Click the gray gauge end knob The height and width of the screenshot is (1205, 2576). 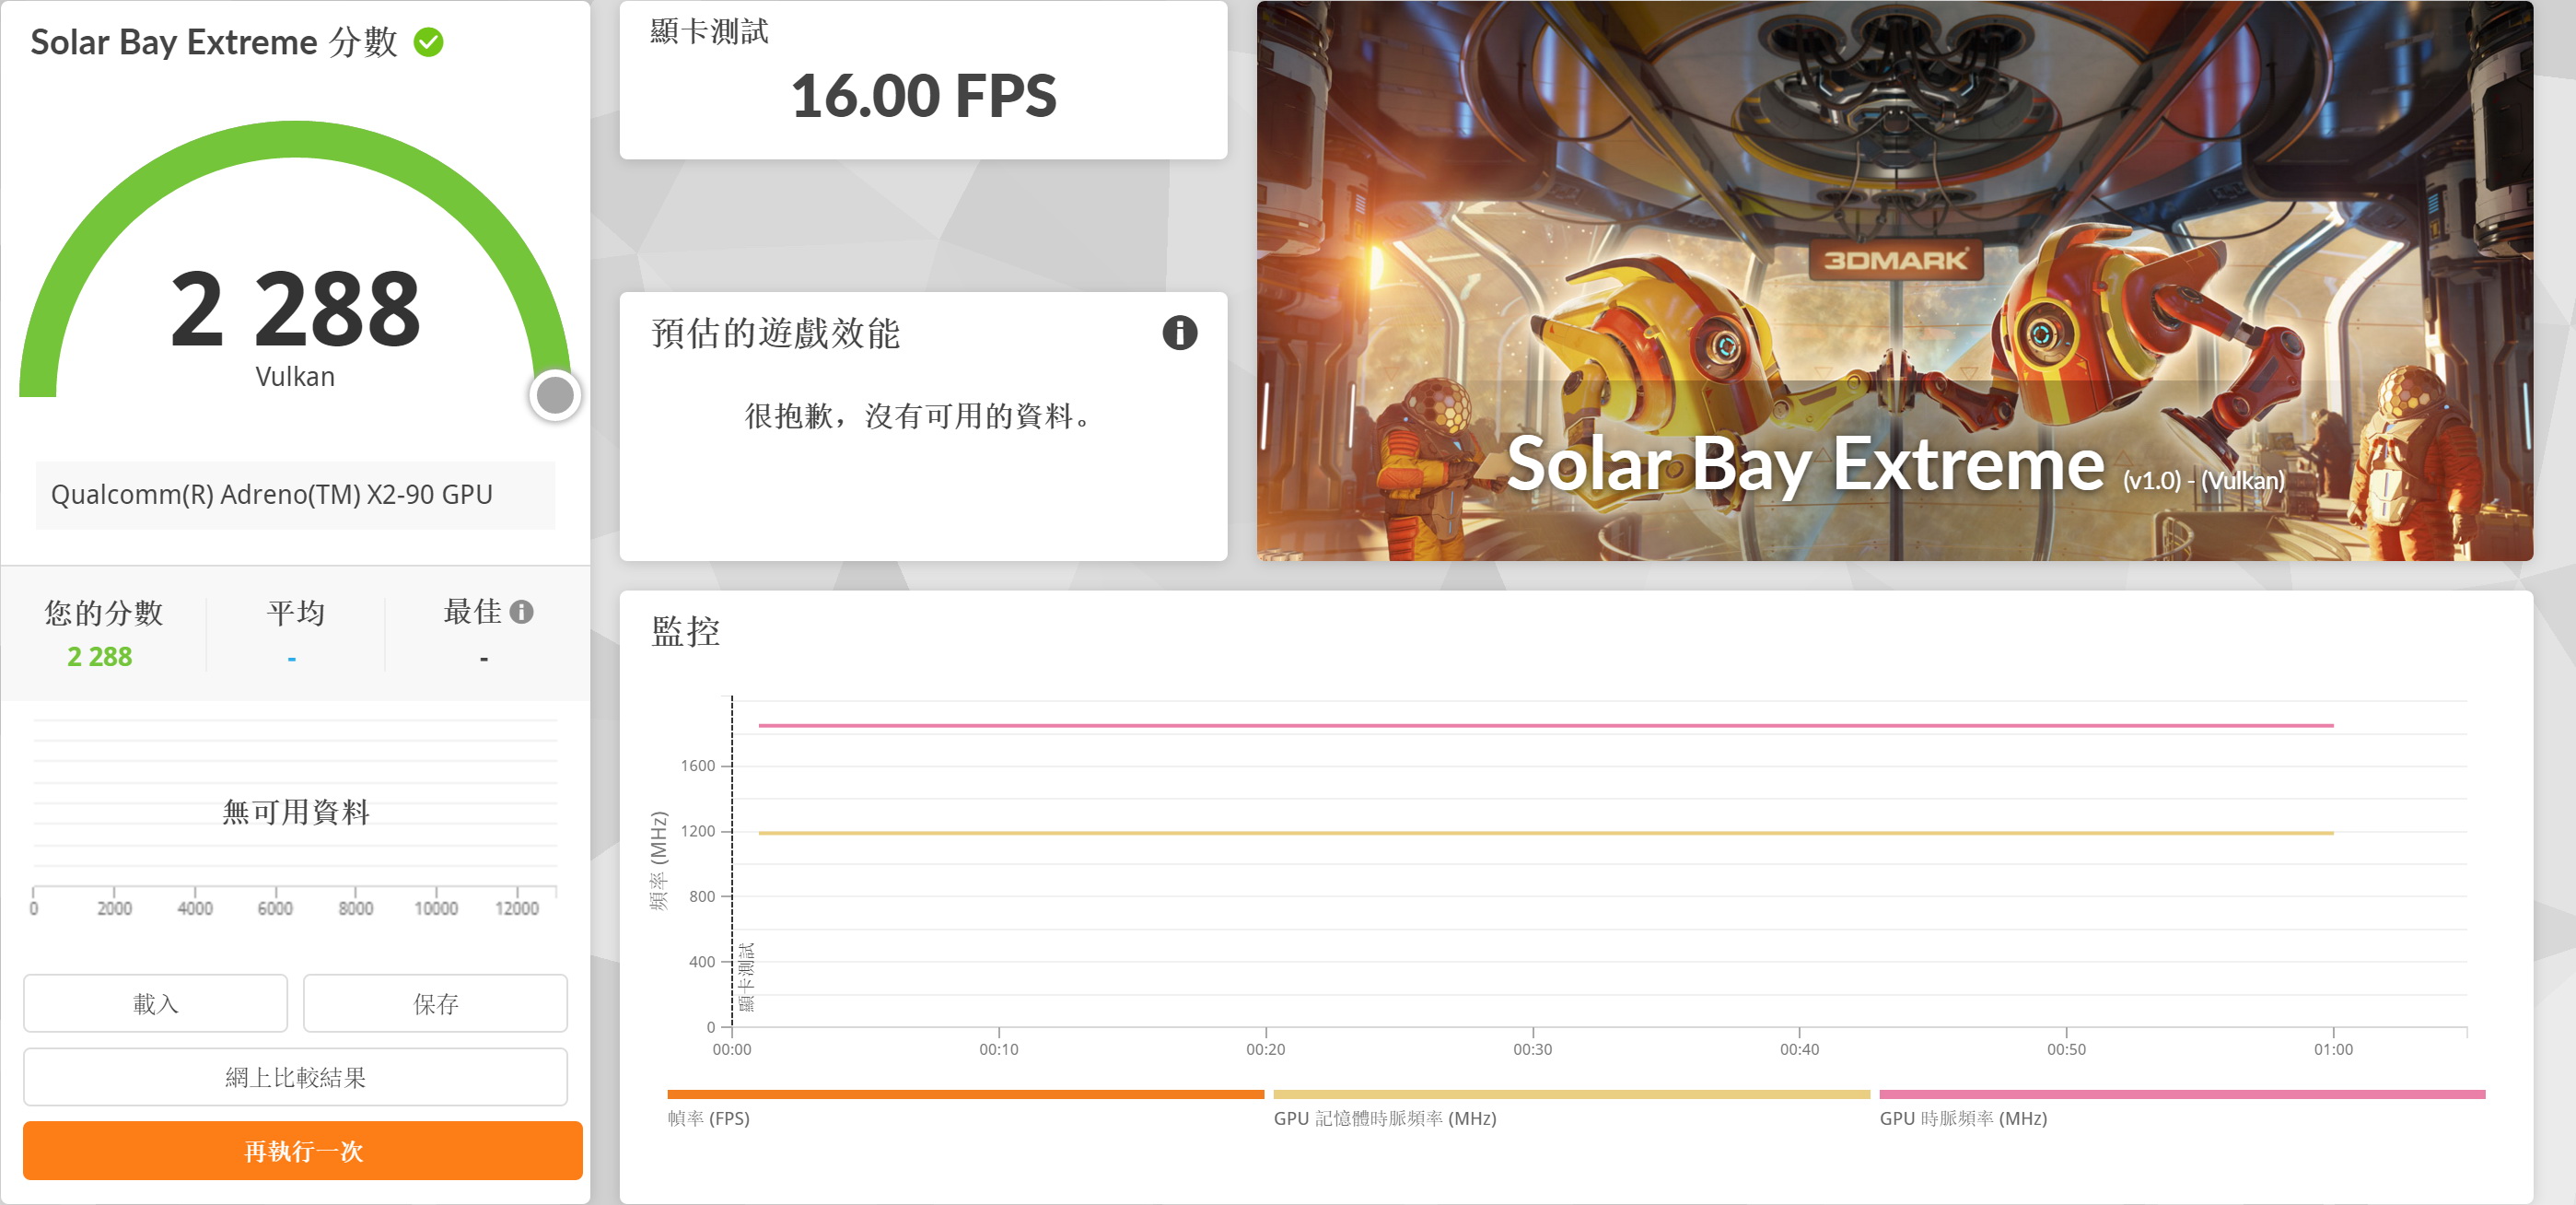[x=555, y=395]
